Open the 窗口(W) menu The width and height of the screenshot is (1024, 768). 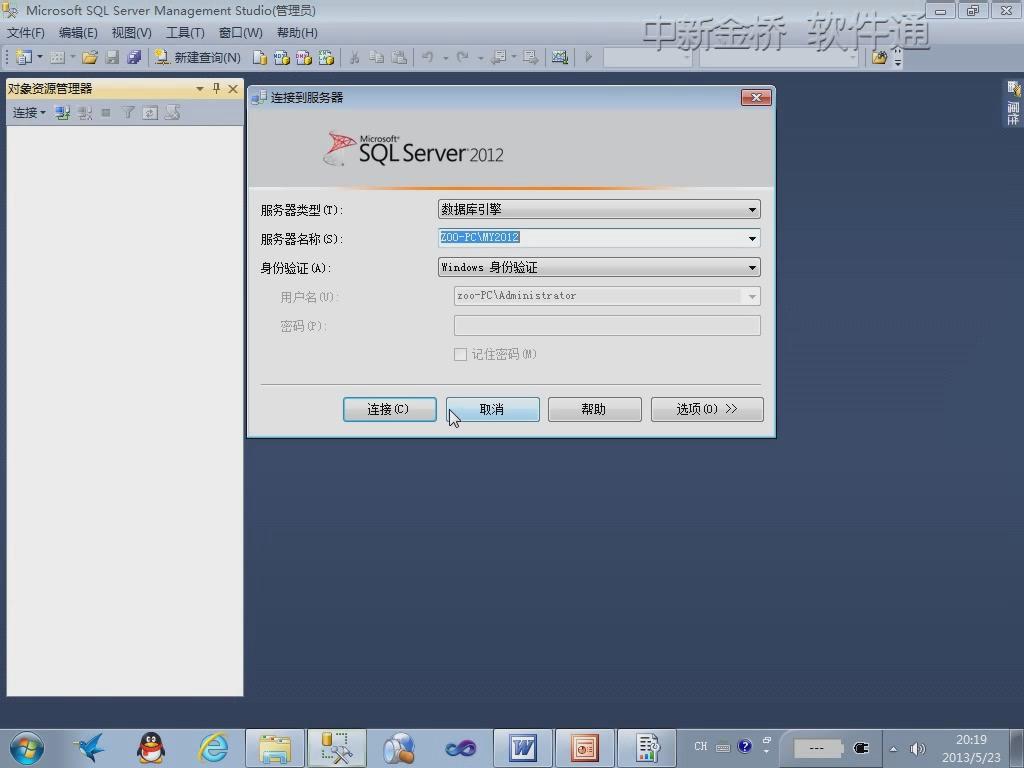click(240, 33)
